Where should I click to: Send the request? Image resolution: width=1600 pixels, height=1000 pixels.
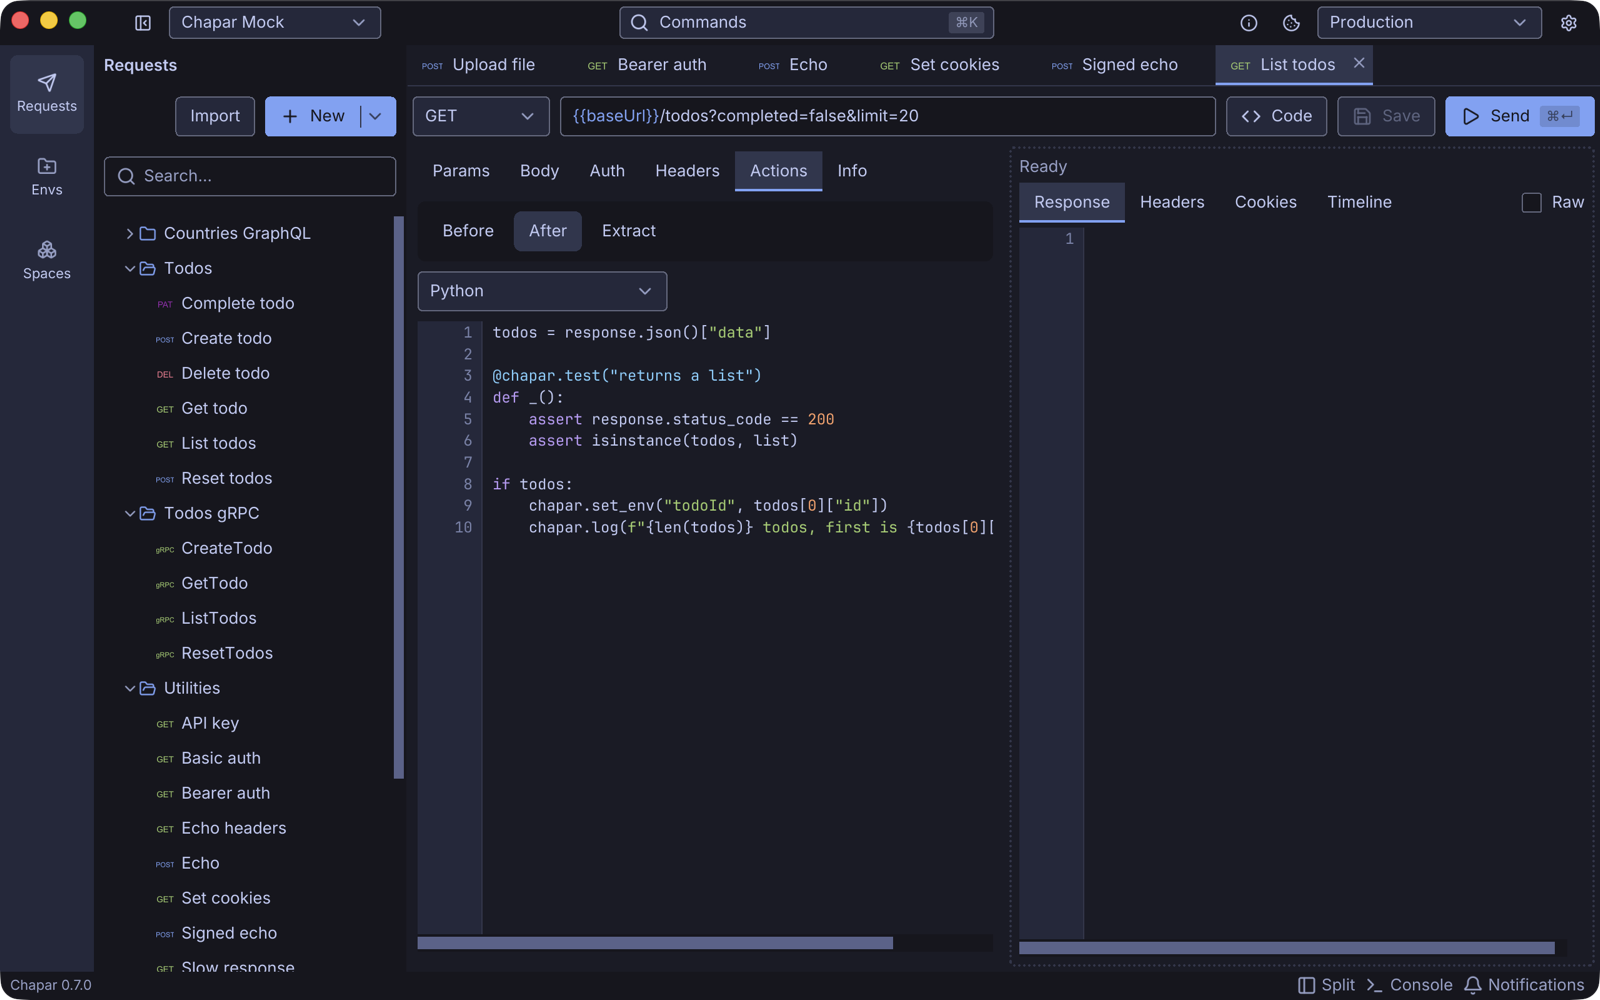(x=1519, y=116)
